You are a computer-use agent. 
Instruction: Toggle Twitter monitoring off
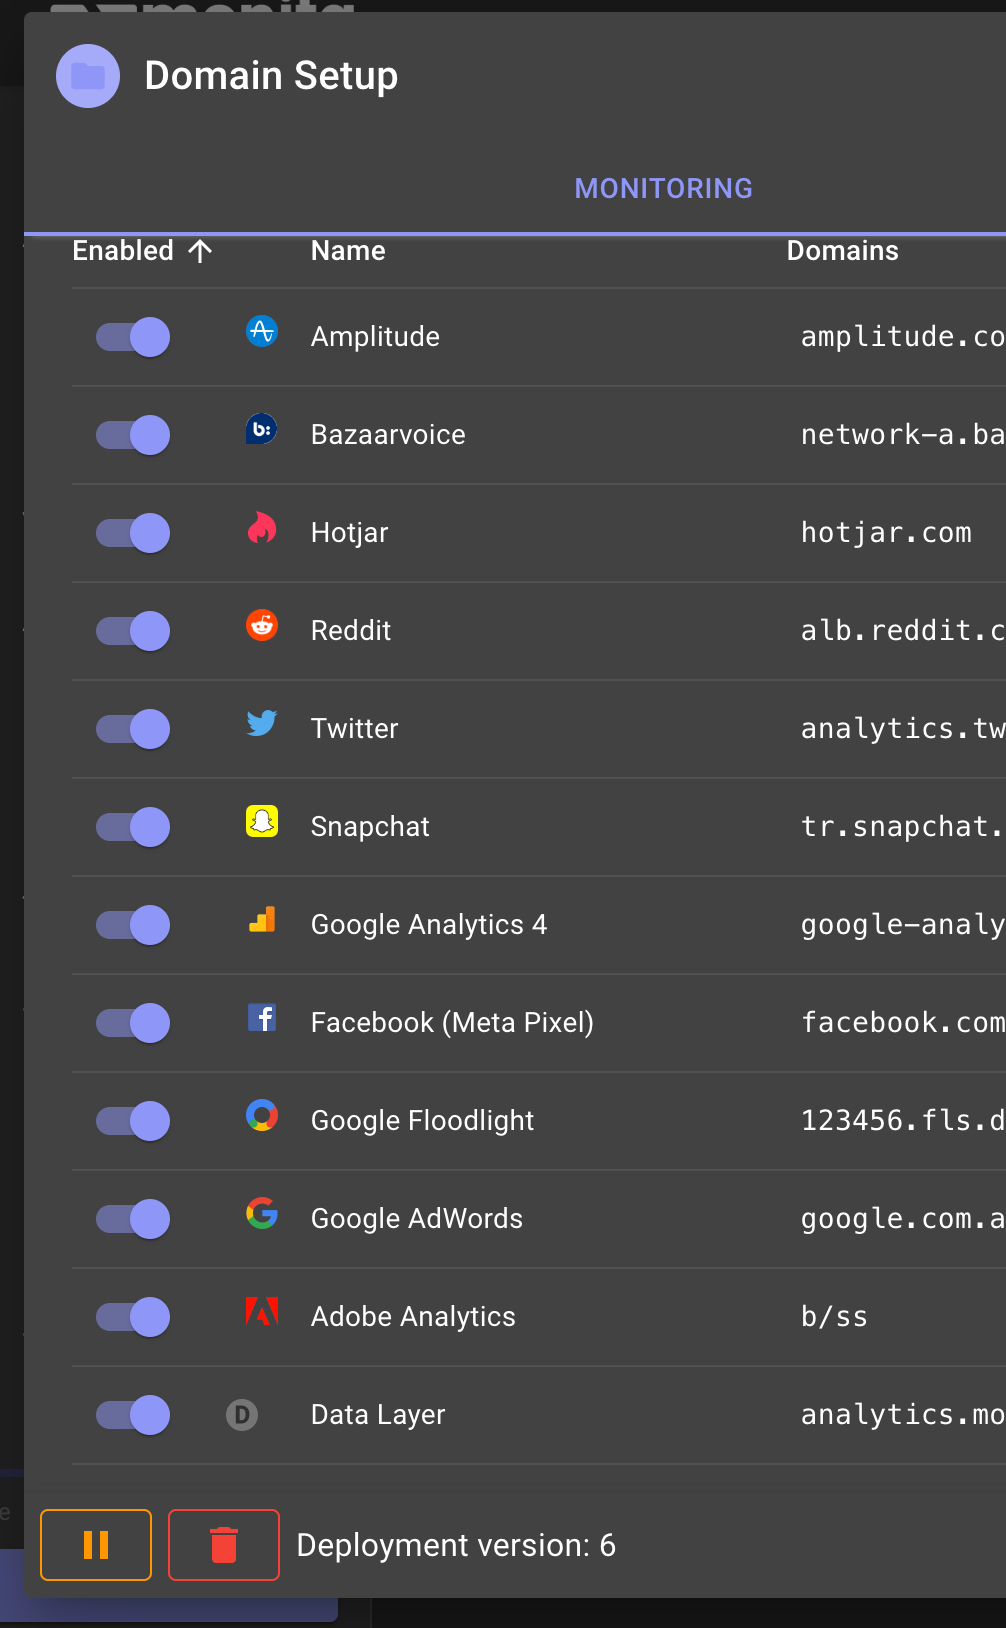(133, 729)
